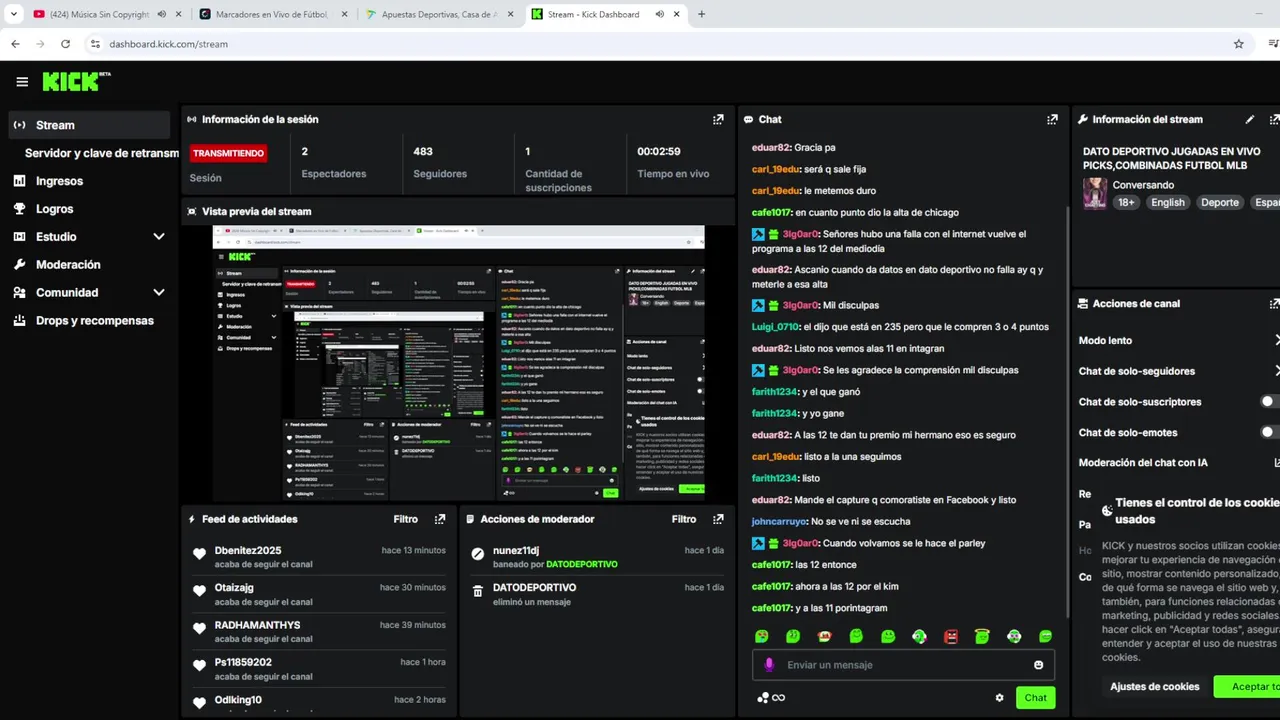
Task: Insert the hat-wearing emote with red cap
Action: pyautogui.click(x=825, y=636)
